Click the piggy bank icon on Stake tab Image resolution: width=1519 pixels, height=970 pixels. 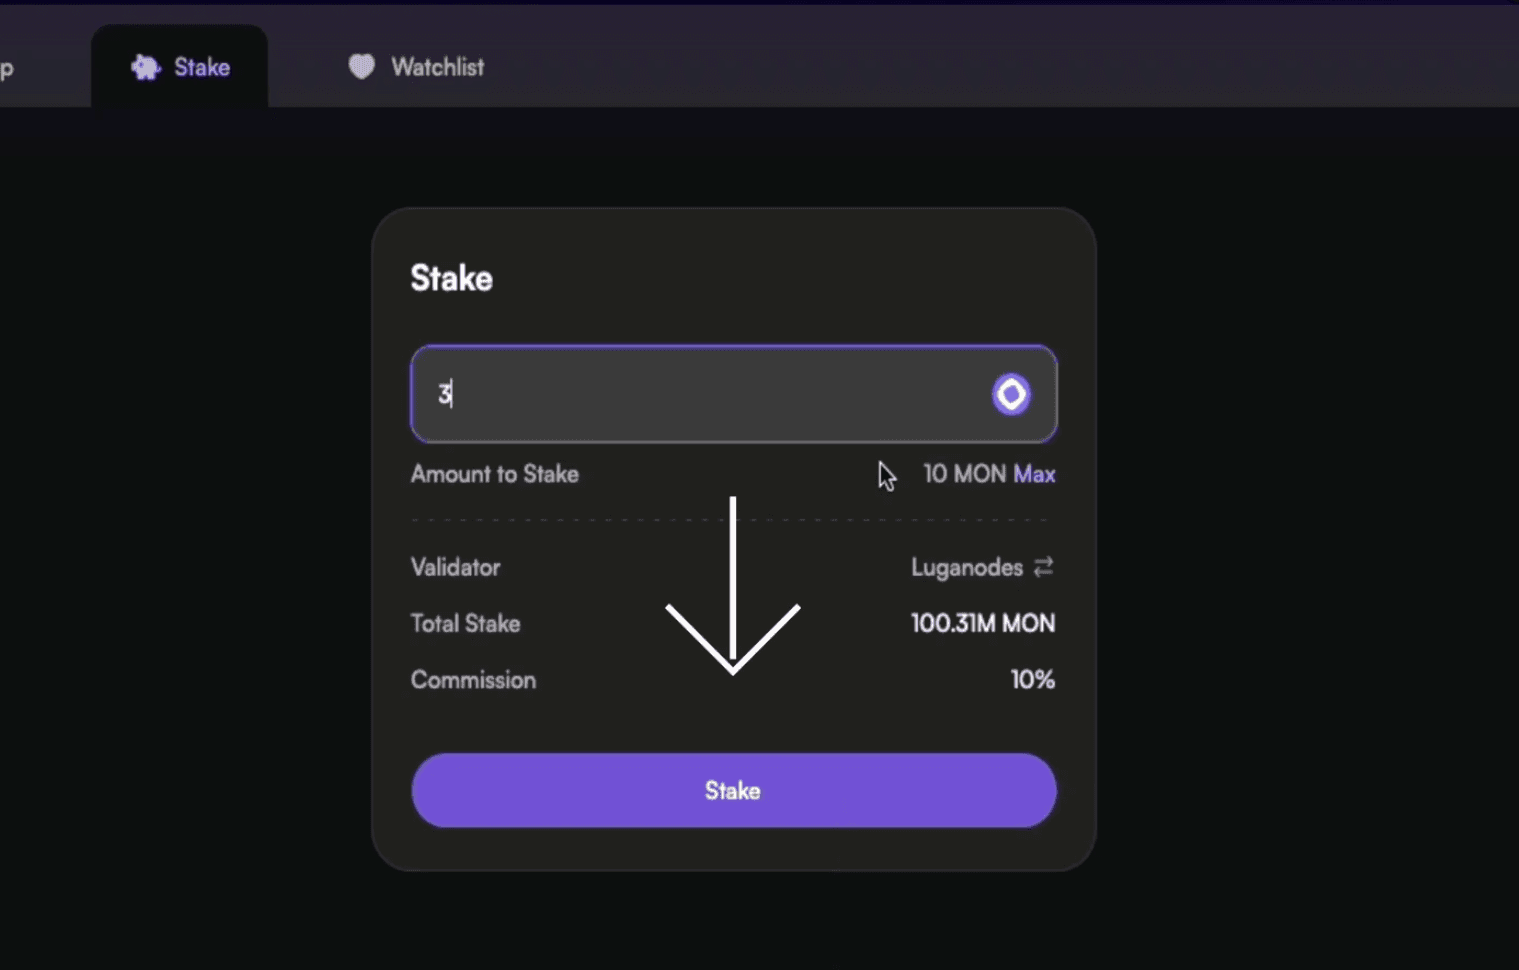point(145,67)
